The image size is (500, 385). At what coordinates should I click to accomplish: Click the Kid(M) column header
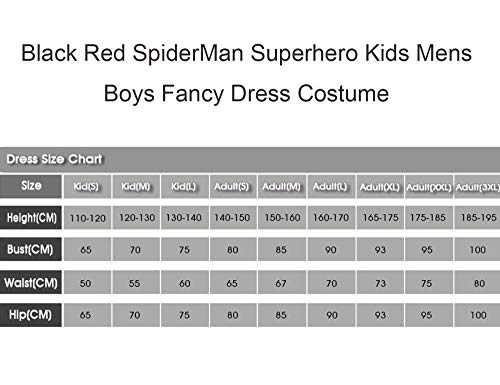(x=136, y=186)
